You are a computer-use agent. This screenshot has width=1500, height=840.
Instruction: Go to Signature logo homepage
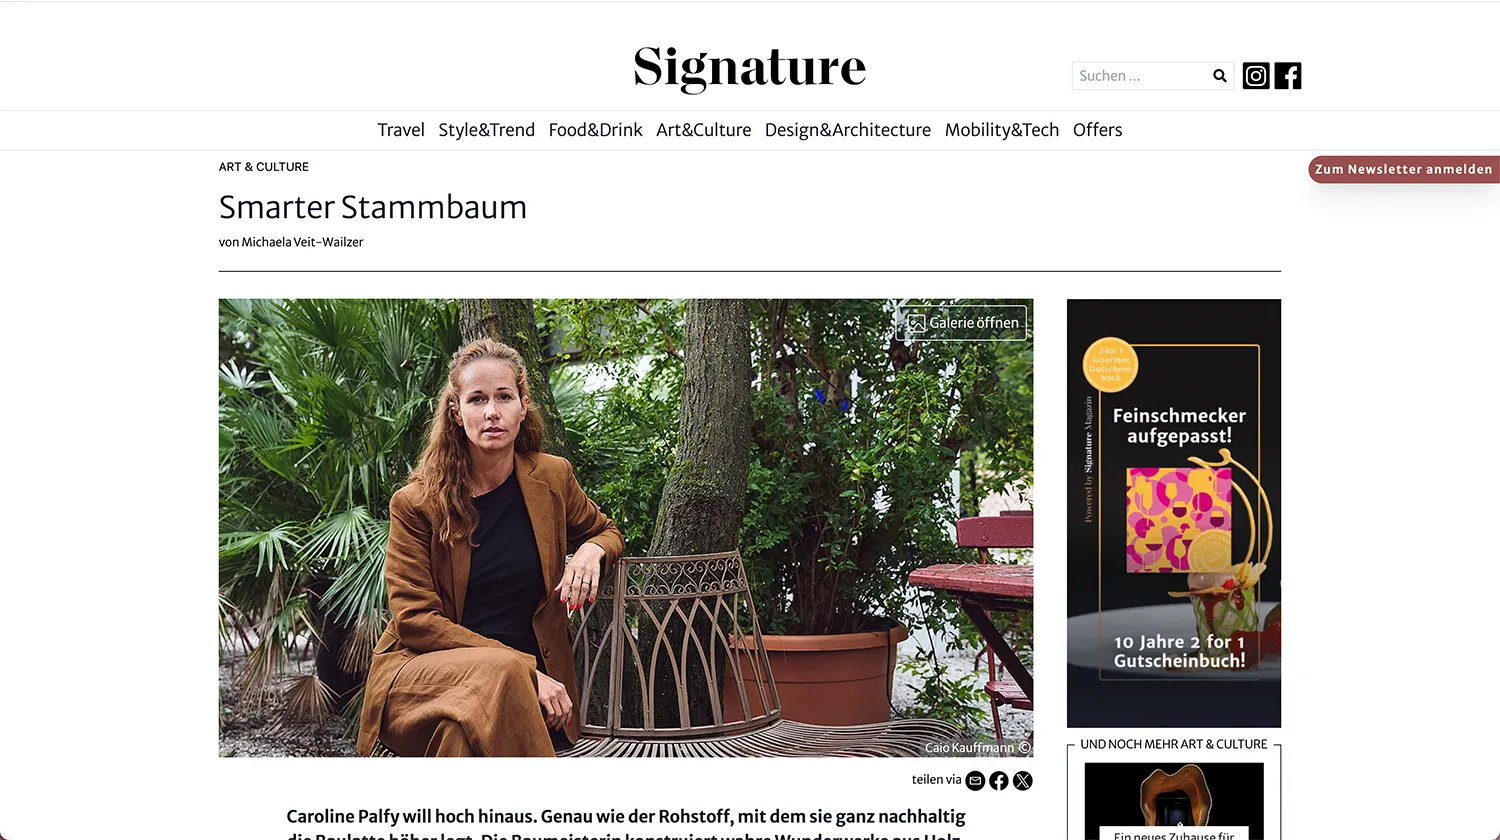pyautogui.click(x=750, y=68)
